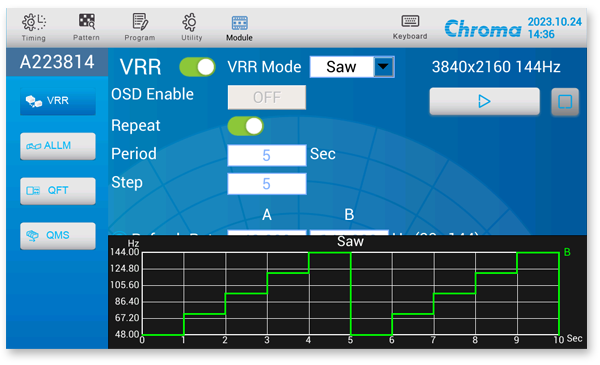This screenshot has height=365, width=600.
Task: Toggle OSD Enable OFF button
Action: click(x=267, y=98)
